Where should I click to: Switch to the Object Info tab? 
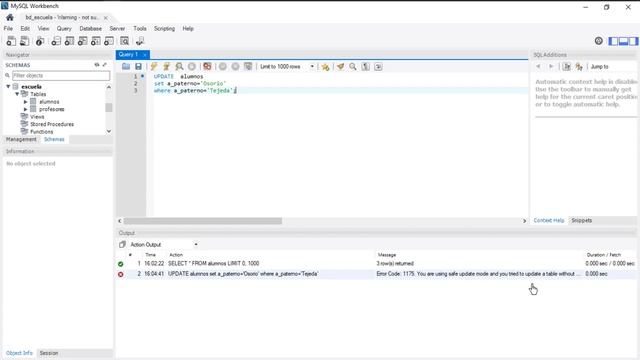click(x=19, y=353)
